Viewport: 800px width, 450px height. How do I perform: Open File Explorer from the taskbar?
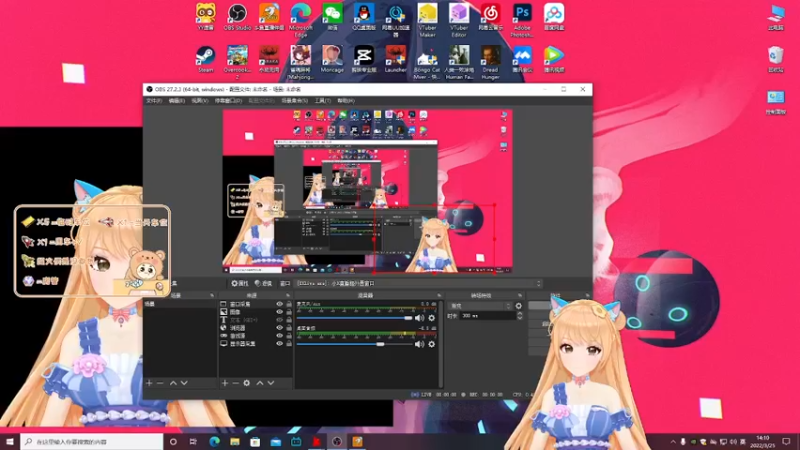pyautogui.click(x=235, y=441)
